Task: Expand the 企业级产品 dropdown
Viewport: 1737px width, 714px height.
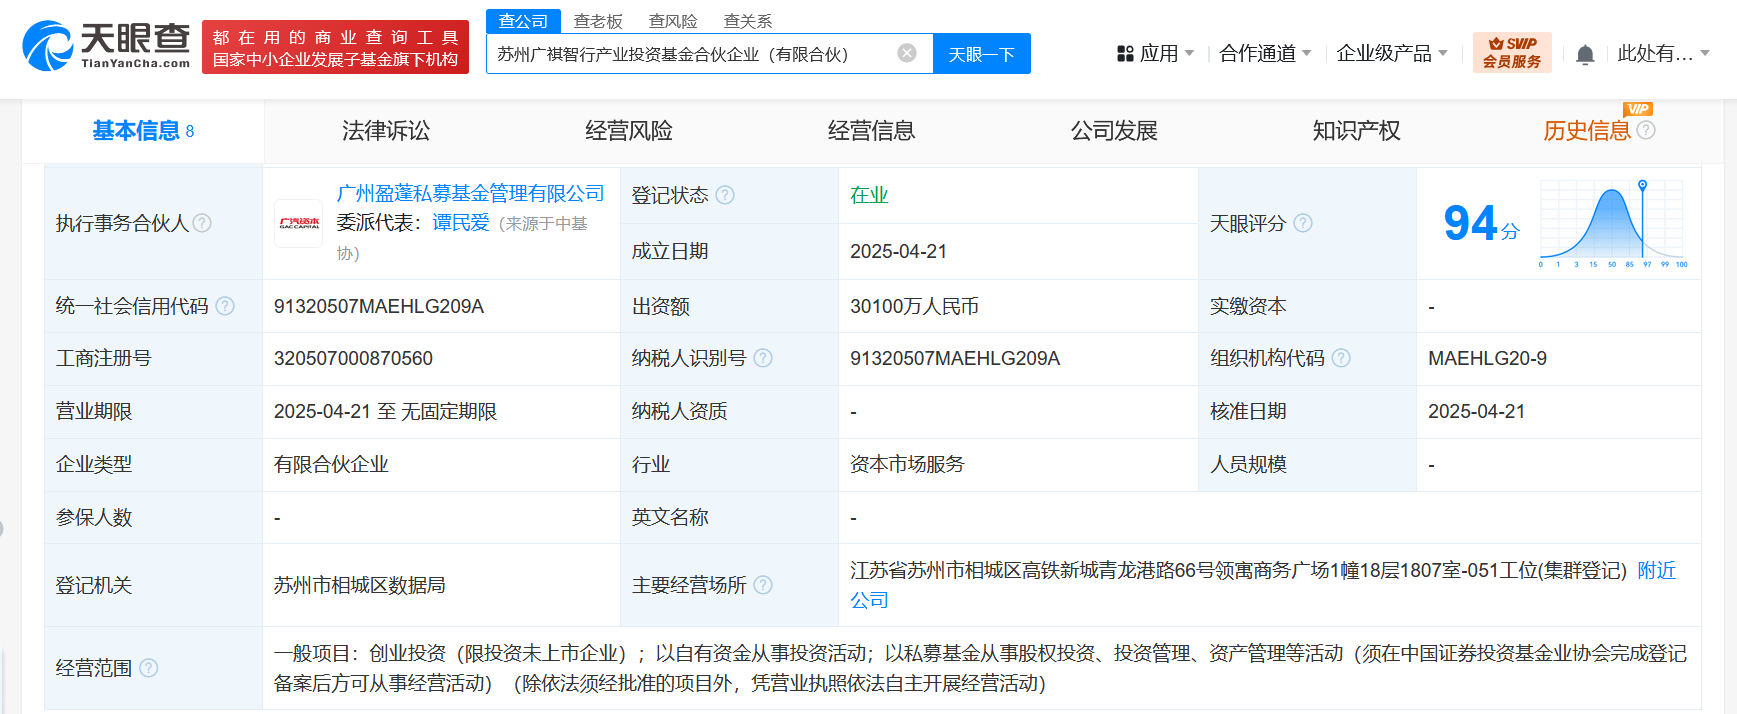Action: (1443, 54)
